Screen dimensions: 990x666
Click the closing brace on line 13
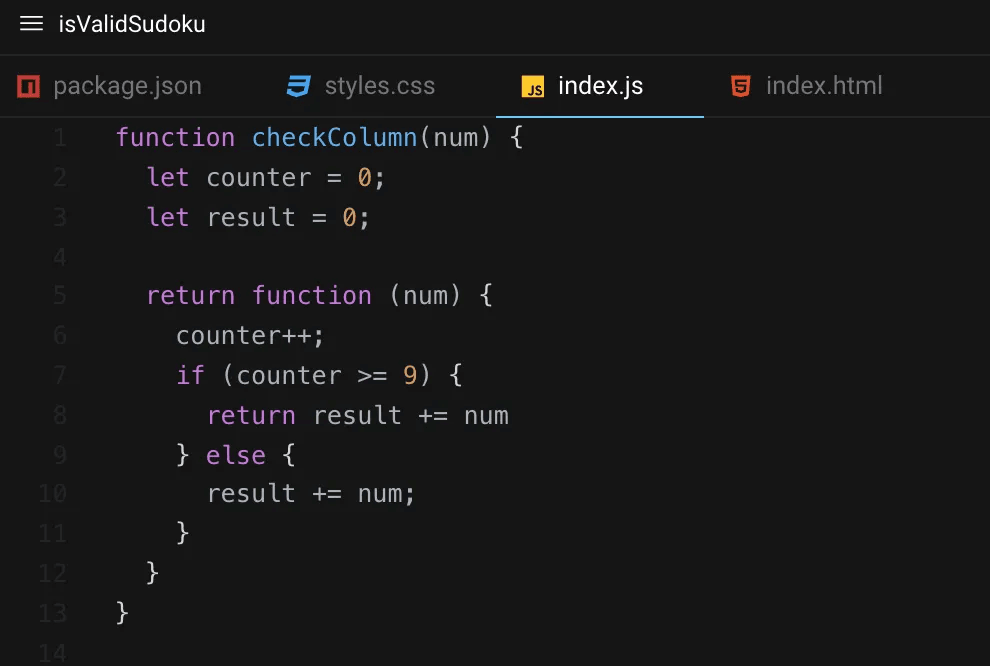(x=120, y=612)
